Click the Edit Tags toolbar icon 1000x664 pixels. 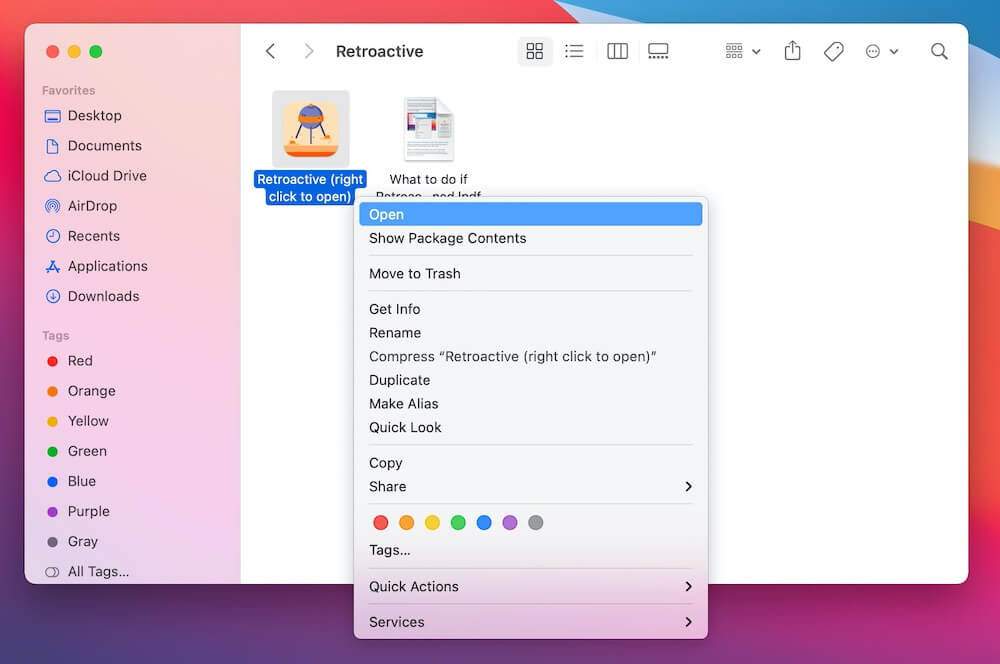tap(834, 51)
